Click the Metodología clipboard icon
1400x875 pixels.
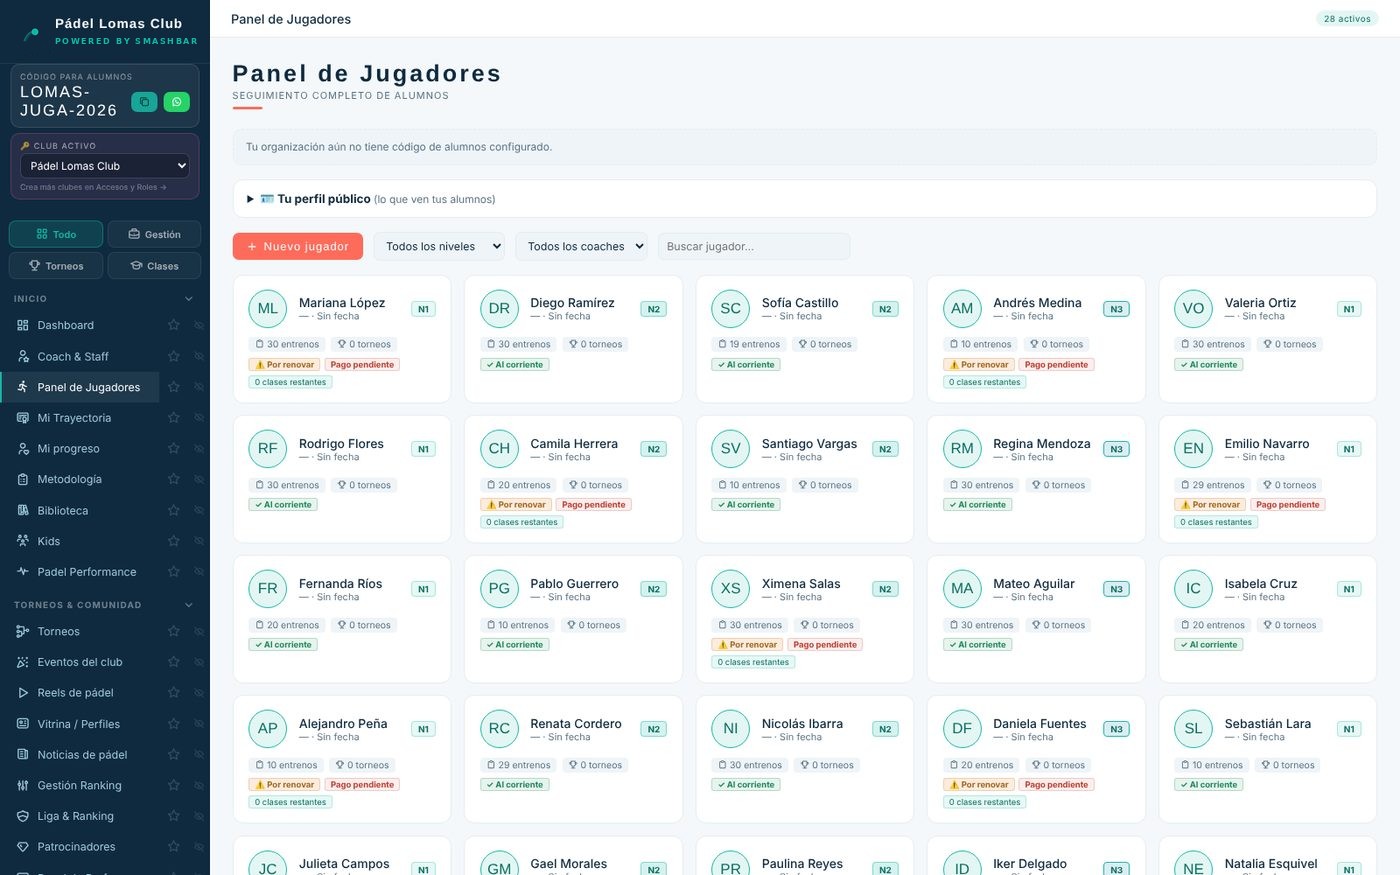23,479
